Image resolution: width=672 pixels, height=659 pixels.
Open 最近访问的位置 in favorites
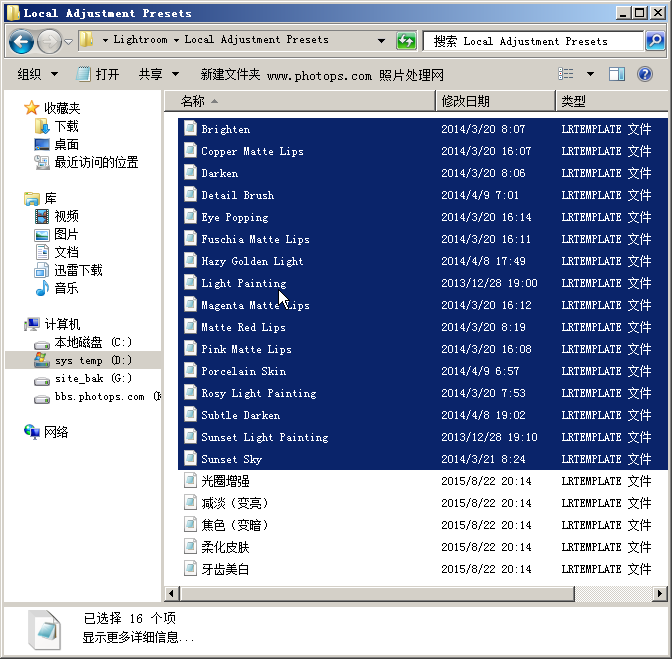86,162
